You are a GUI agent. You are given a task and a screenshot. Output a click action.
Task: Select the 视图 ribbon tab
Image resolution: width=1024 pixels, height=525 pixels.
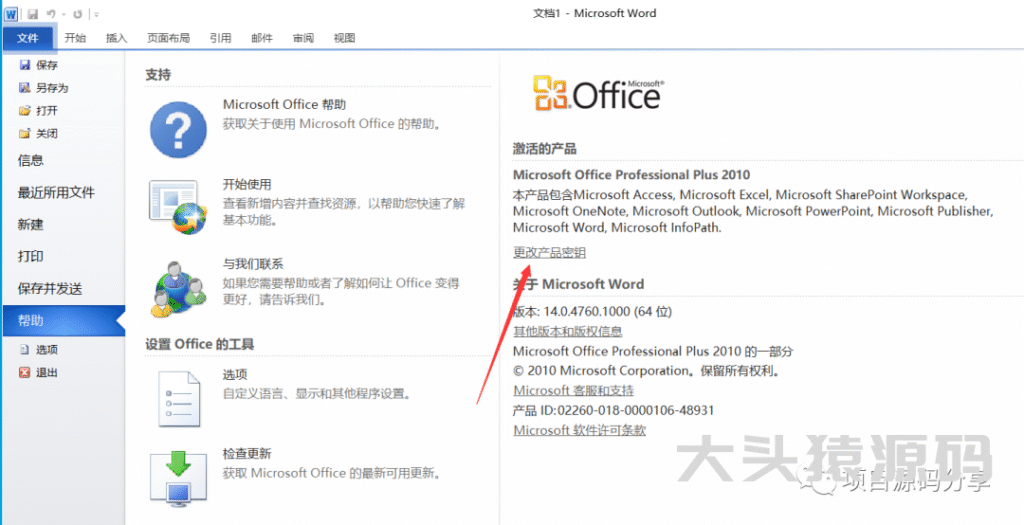[x=344, y=38]
